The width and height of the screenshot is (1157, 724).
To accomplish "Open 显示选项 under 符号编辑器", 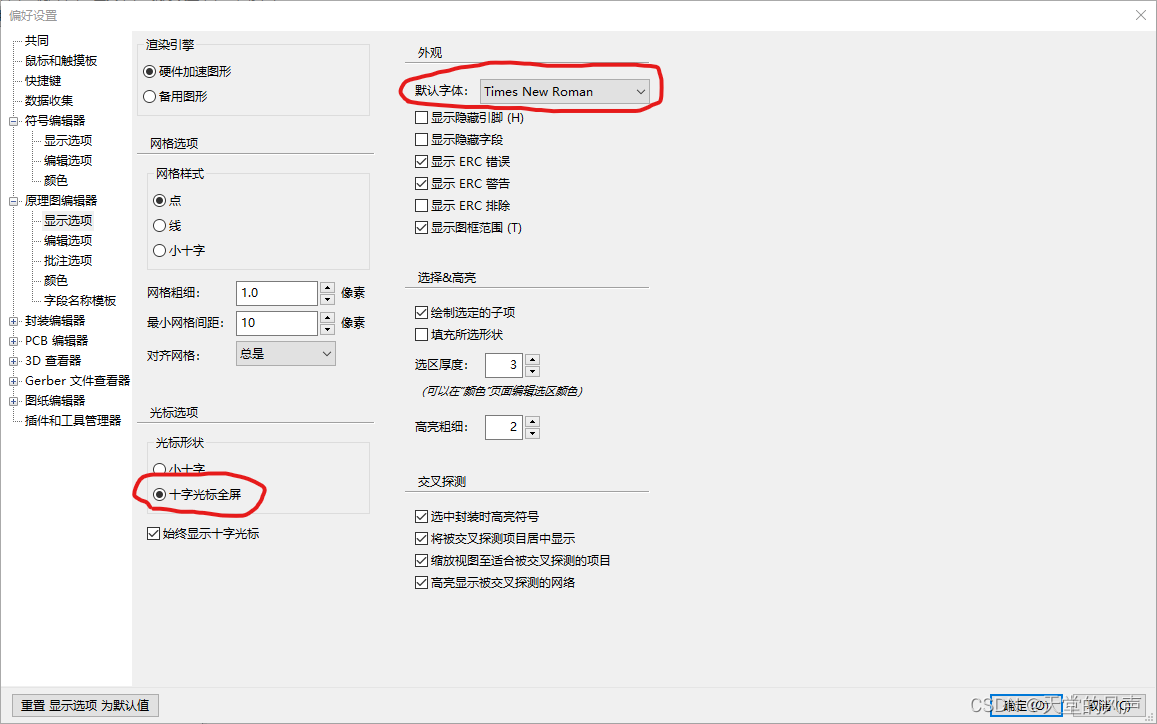I will (x=68, y=140).
